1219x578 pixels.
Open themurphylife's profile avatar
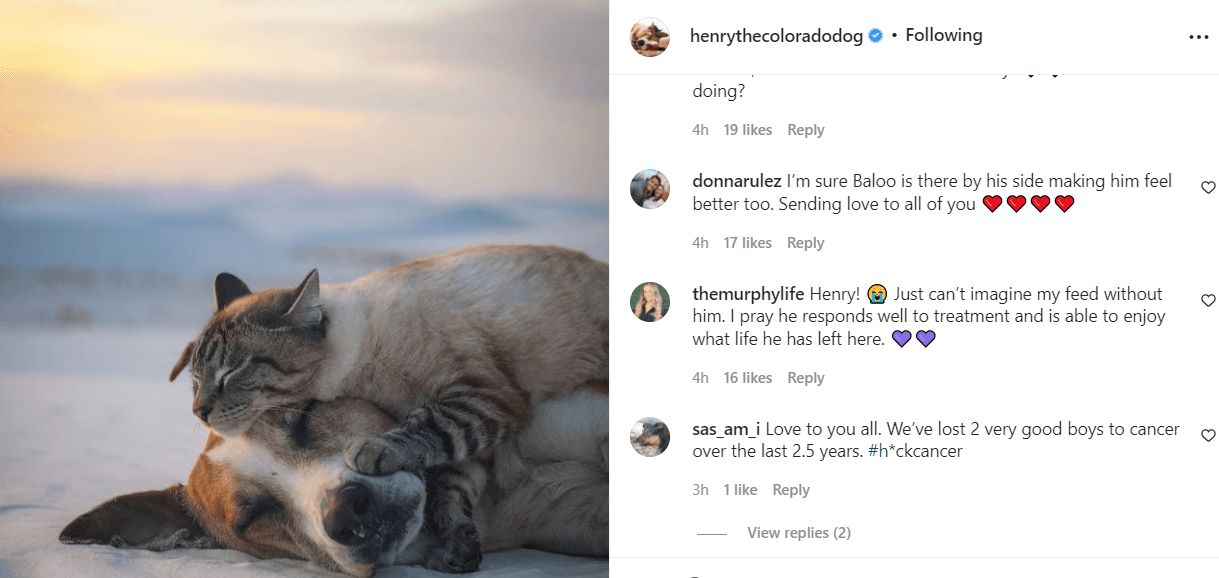(x=650, y=301)
